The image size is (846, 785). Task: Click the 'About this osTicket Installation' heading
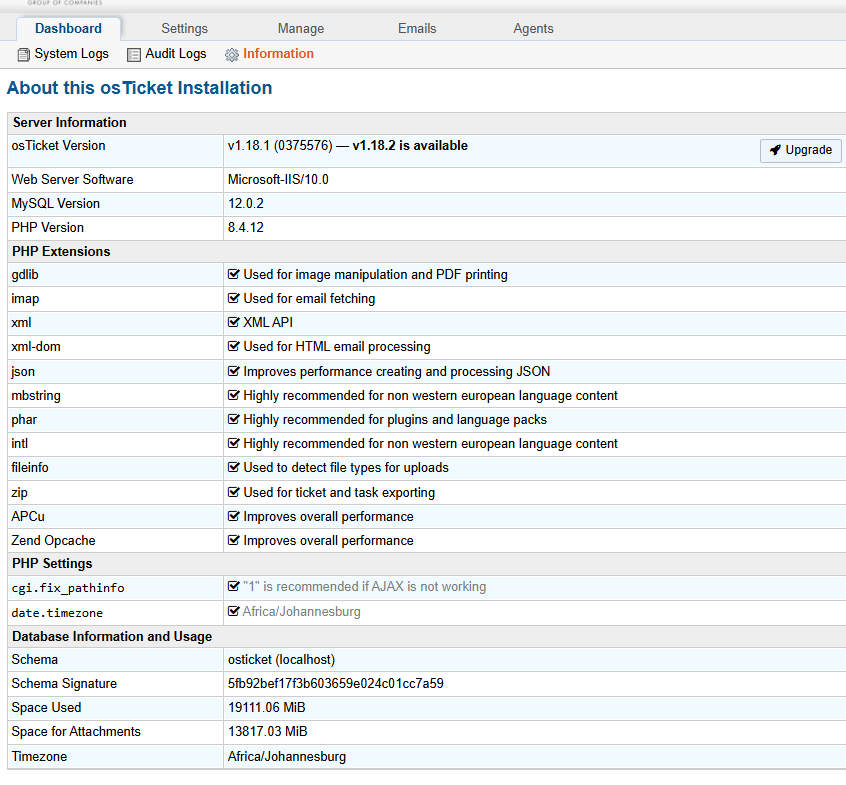coord(139,88)
